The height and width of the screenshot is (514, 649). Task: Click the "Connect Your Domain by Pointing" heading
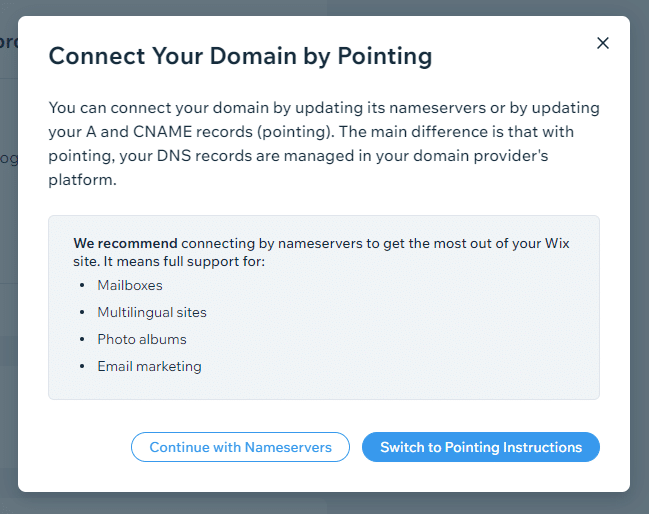pos(240,55)
